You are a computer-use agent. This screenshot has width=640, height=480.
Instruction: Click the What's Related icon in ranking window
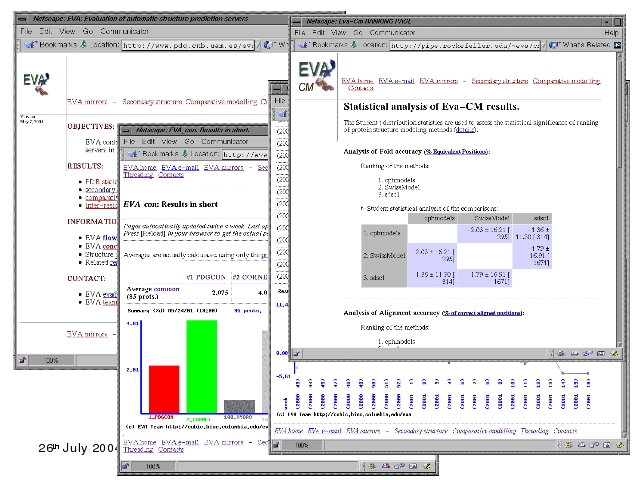553,44
